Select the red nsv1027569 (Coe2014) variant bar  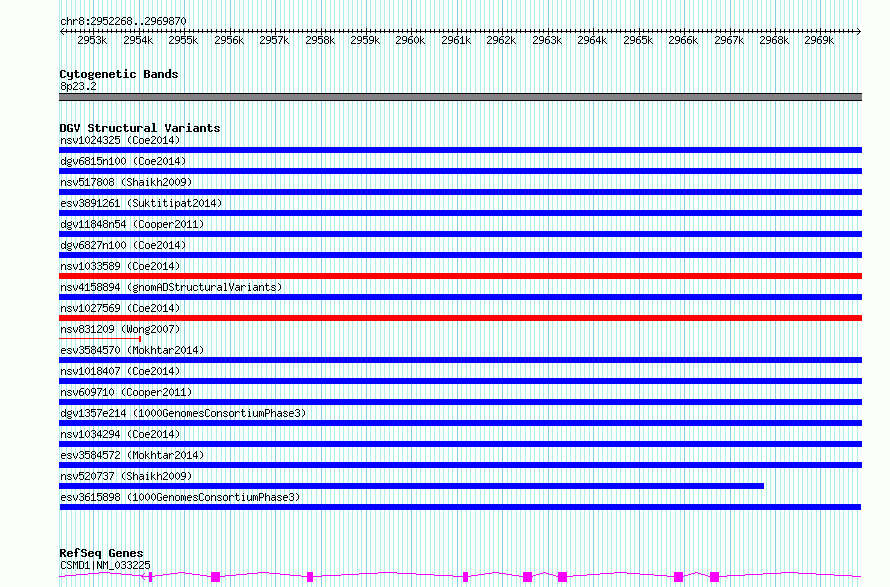(x=460, y=318)
